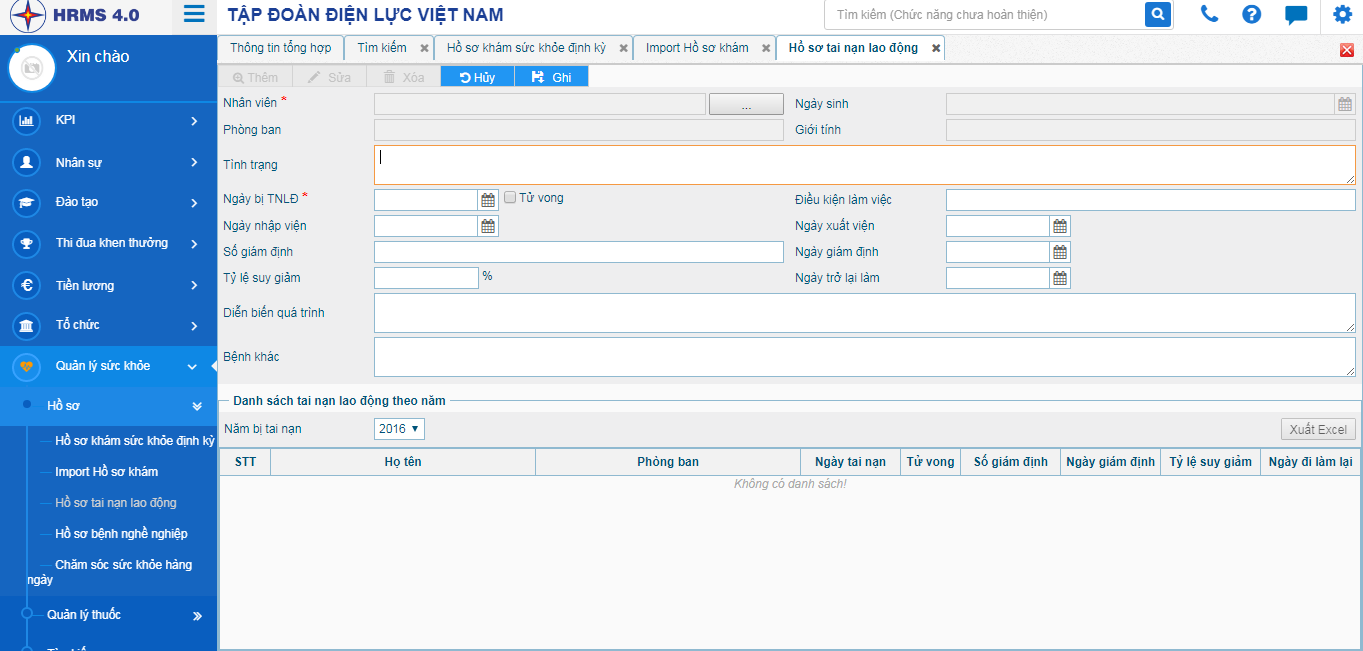Expand the Quản lý thuốc submenu
The image size is (1363, 651).
[x=197, y=616]
